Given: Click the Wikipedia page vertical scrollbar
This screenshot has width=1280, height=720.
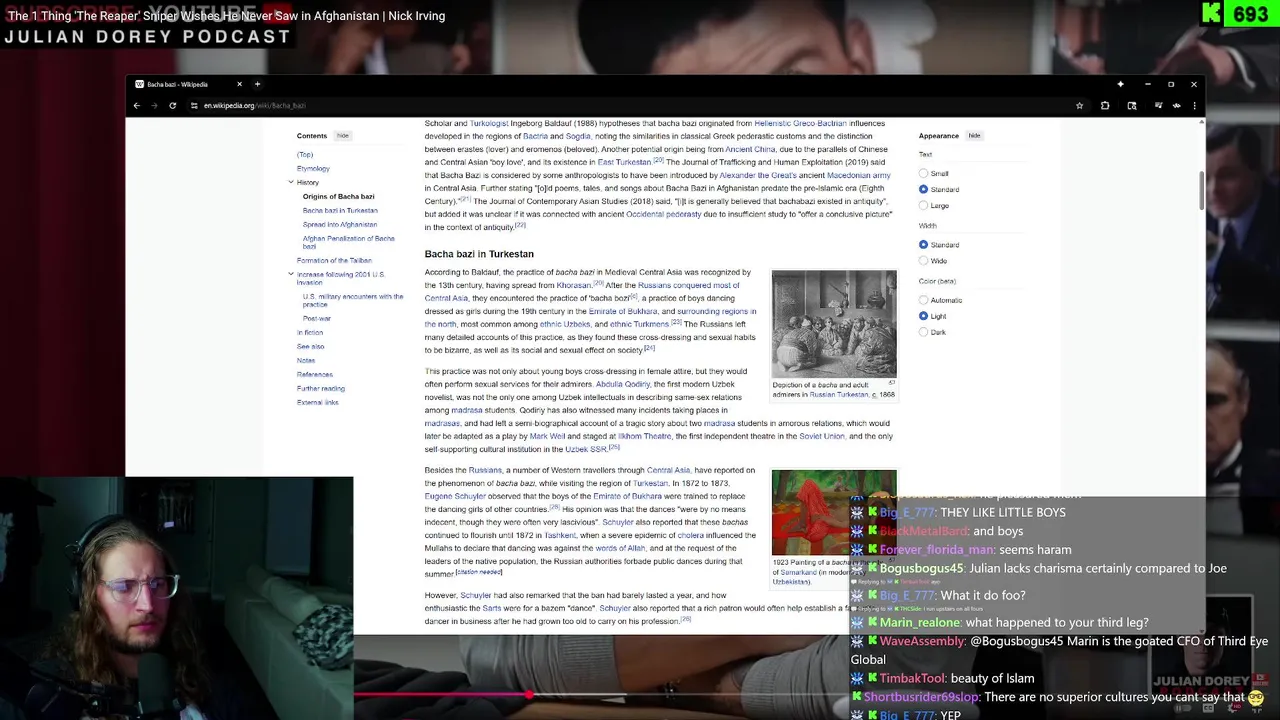Looking at the screenshot, I should (1201, 190).
